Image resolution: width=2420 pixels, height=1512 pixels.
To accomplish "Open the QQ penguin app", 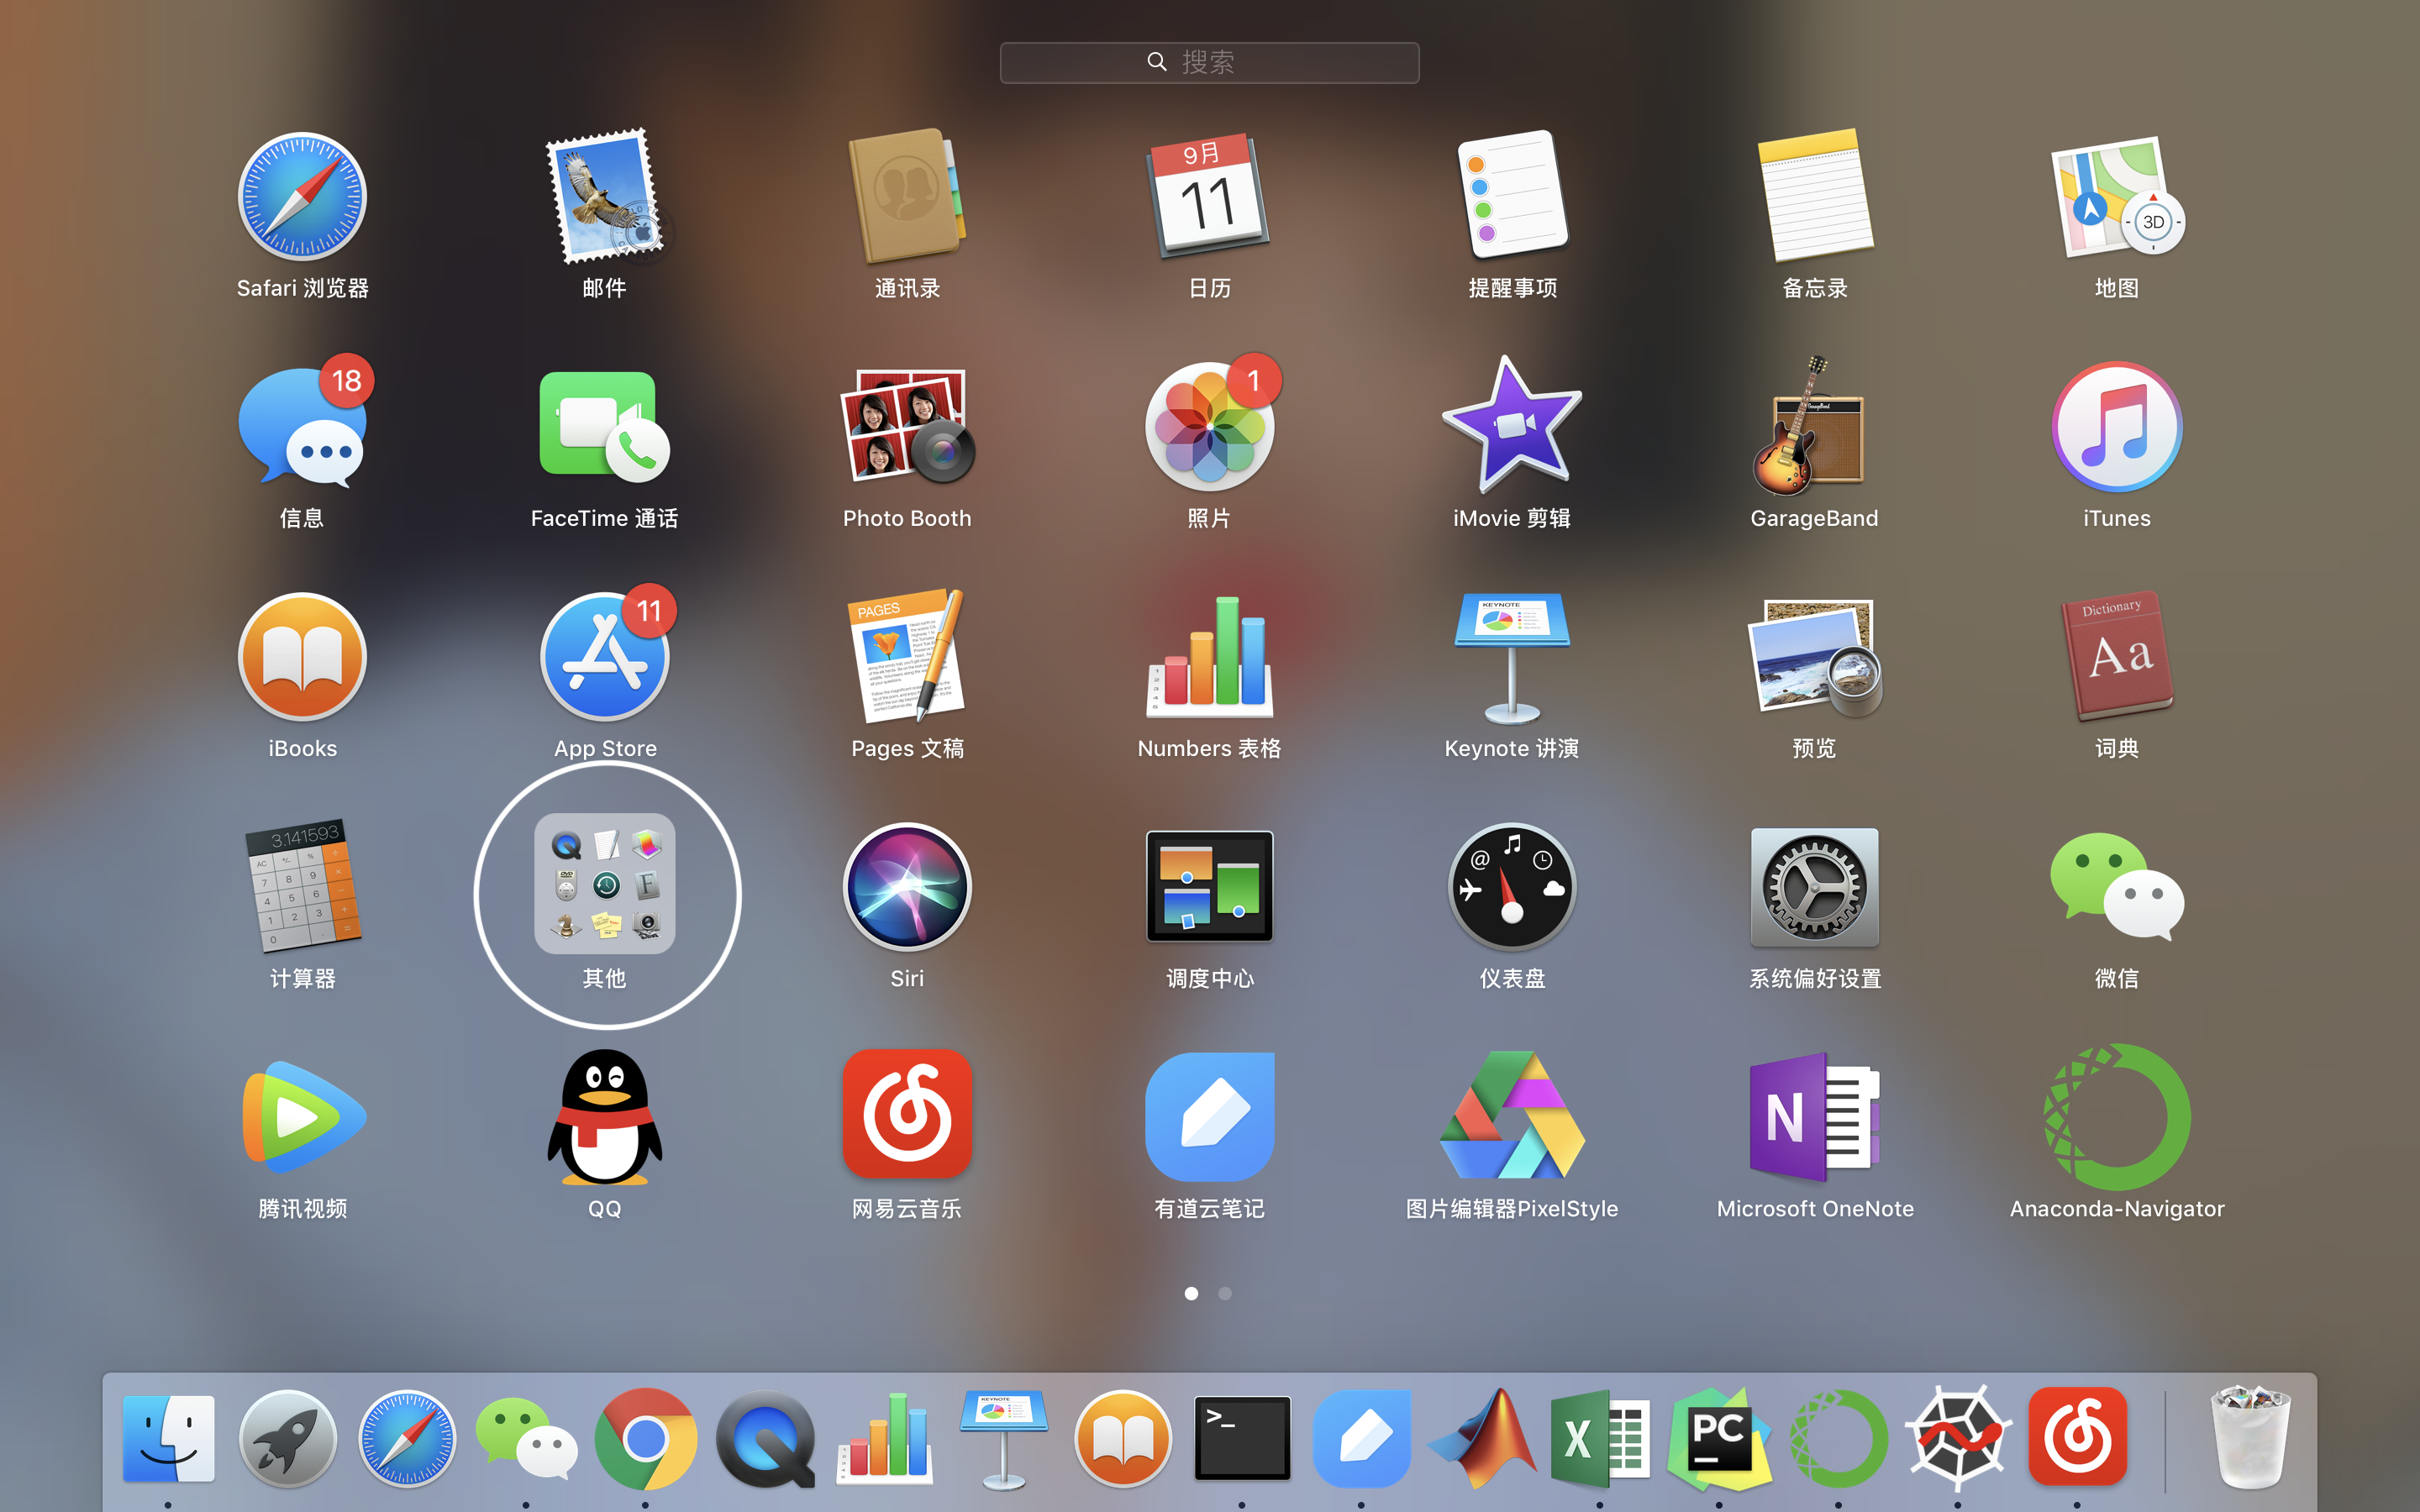I will click(x=604, y=1117).
